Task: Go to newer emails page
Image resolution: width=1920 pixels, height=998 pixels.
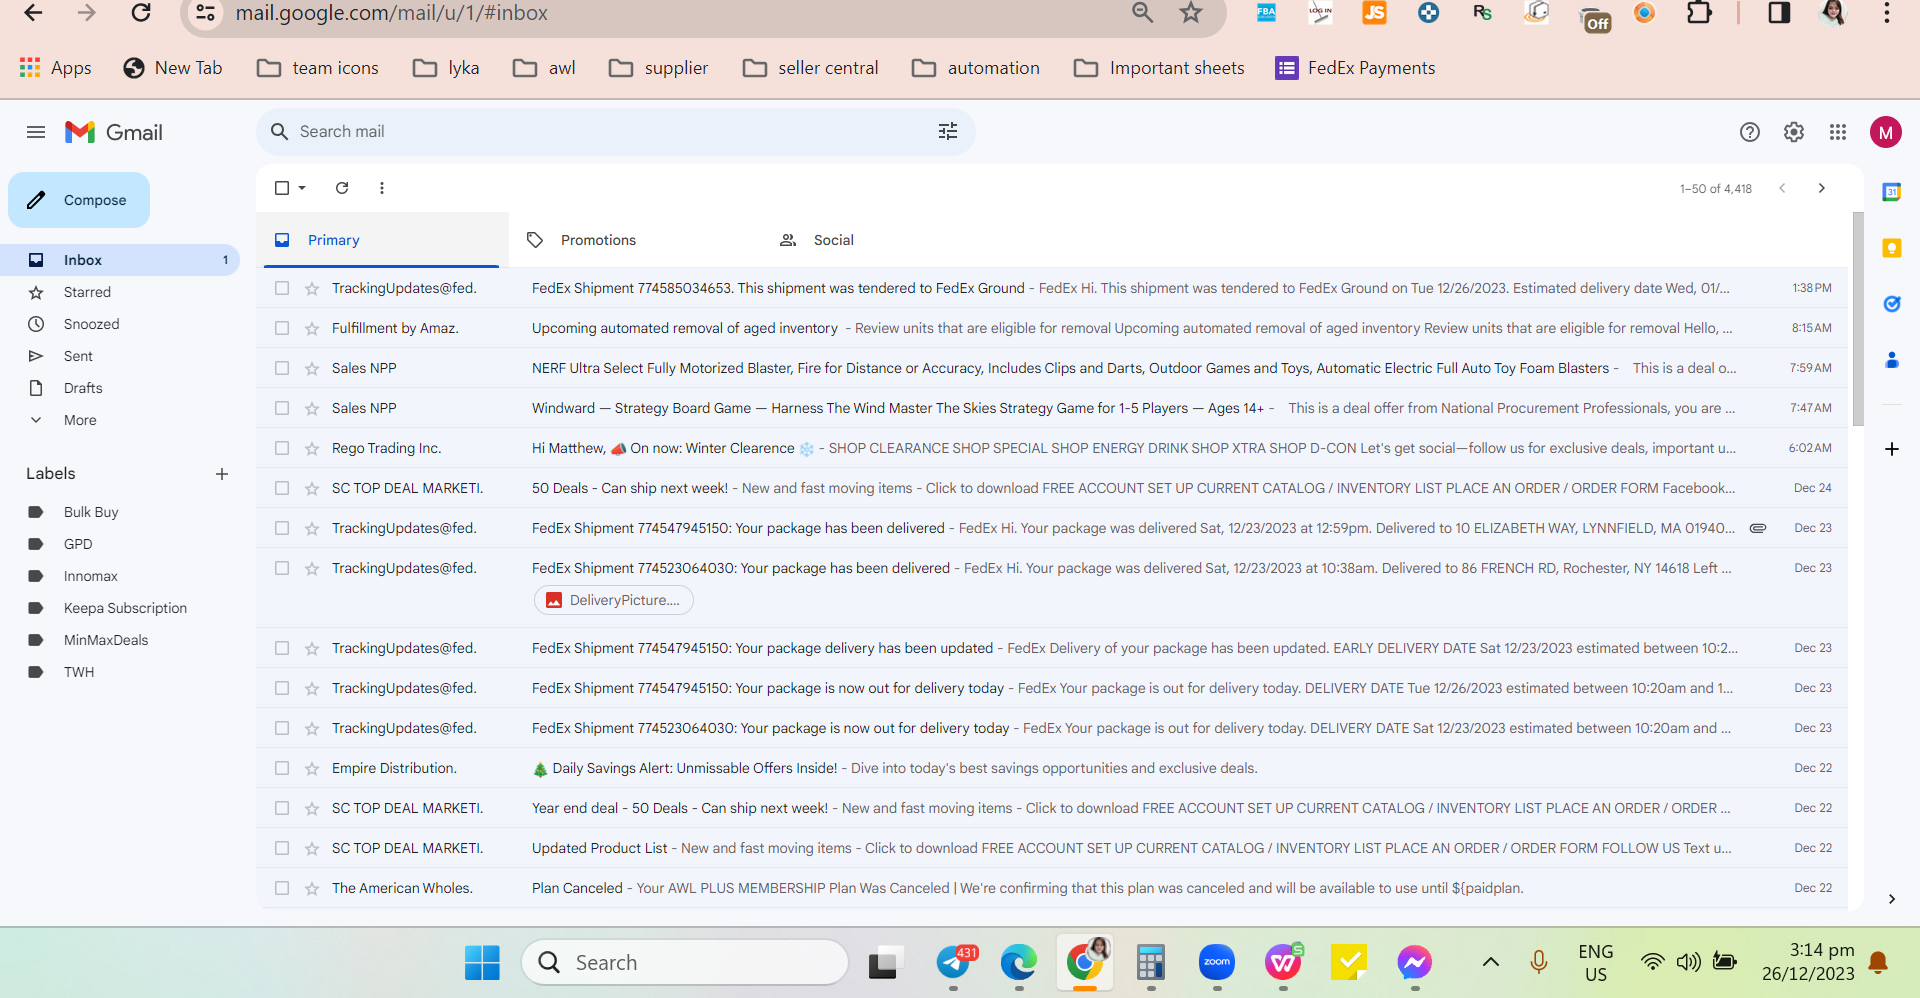Action: pos(1782,188)
